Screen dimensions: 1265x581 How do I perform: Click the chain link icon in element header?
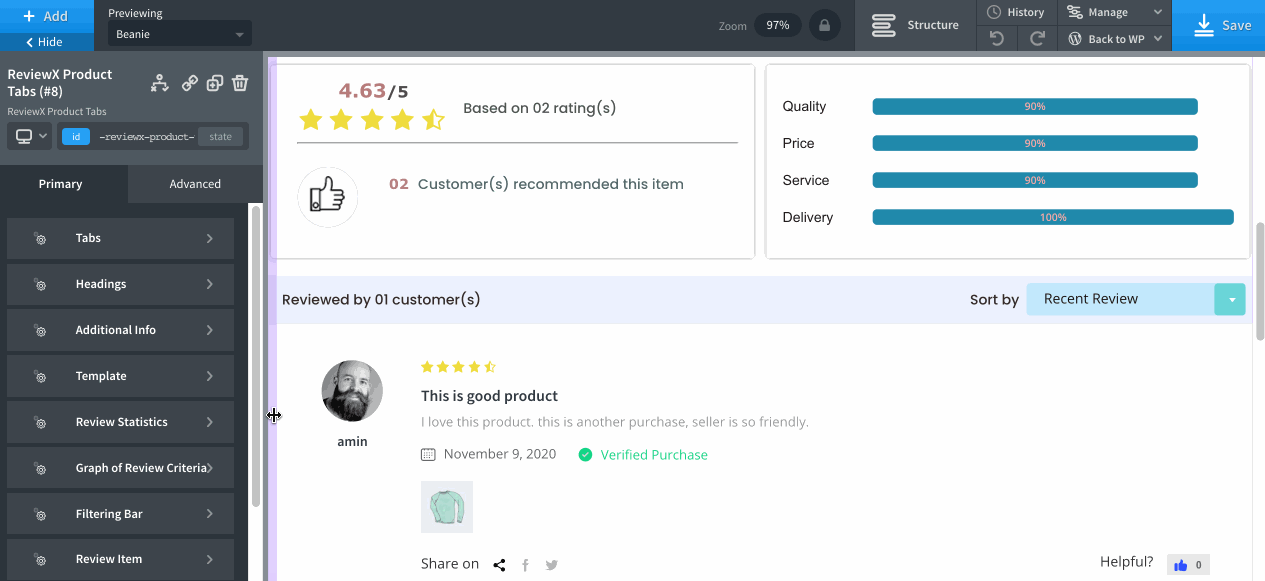pyautogui.click(x=189, y=84)
